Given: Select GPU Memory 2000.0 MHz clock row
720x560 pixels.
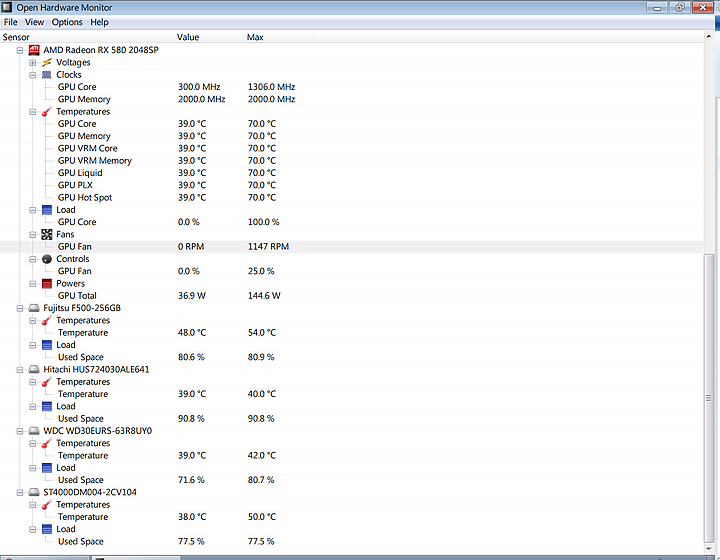Looking at the screenshot, I should [x=352, y=99].
